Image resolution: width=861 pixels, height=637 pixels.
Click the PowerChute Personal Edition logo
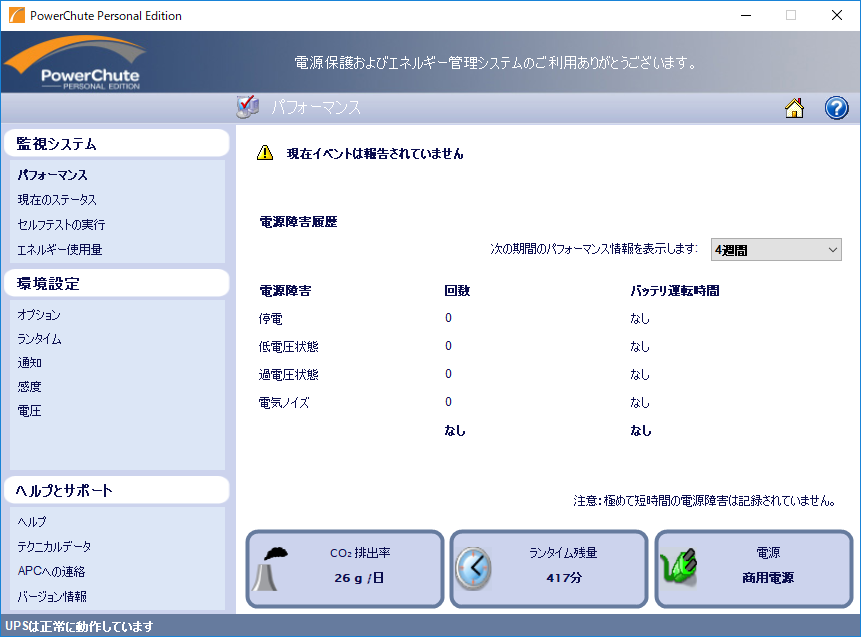tap(75, 63)
